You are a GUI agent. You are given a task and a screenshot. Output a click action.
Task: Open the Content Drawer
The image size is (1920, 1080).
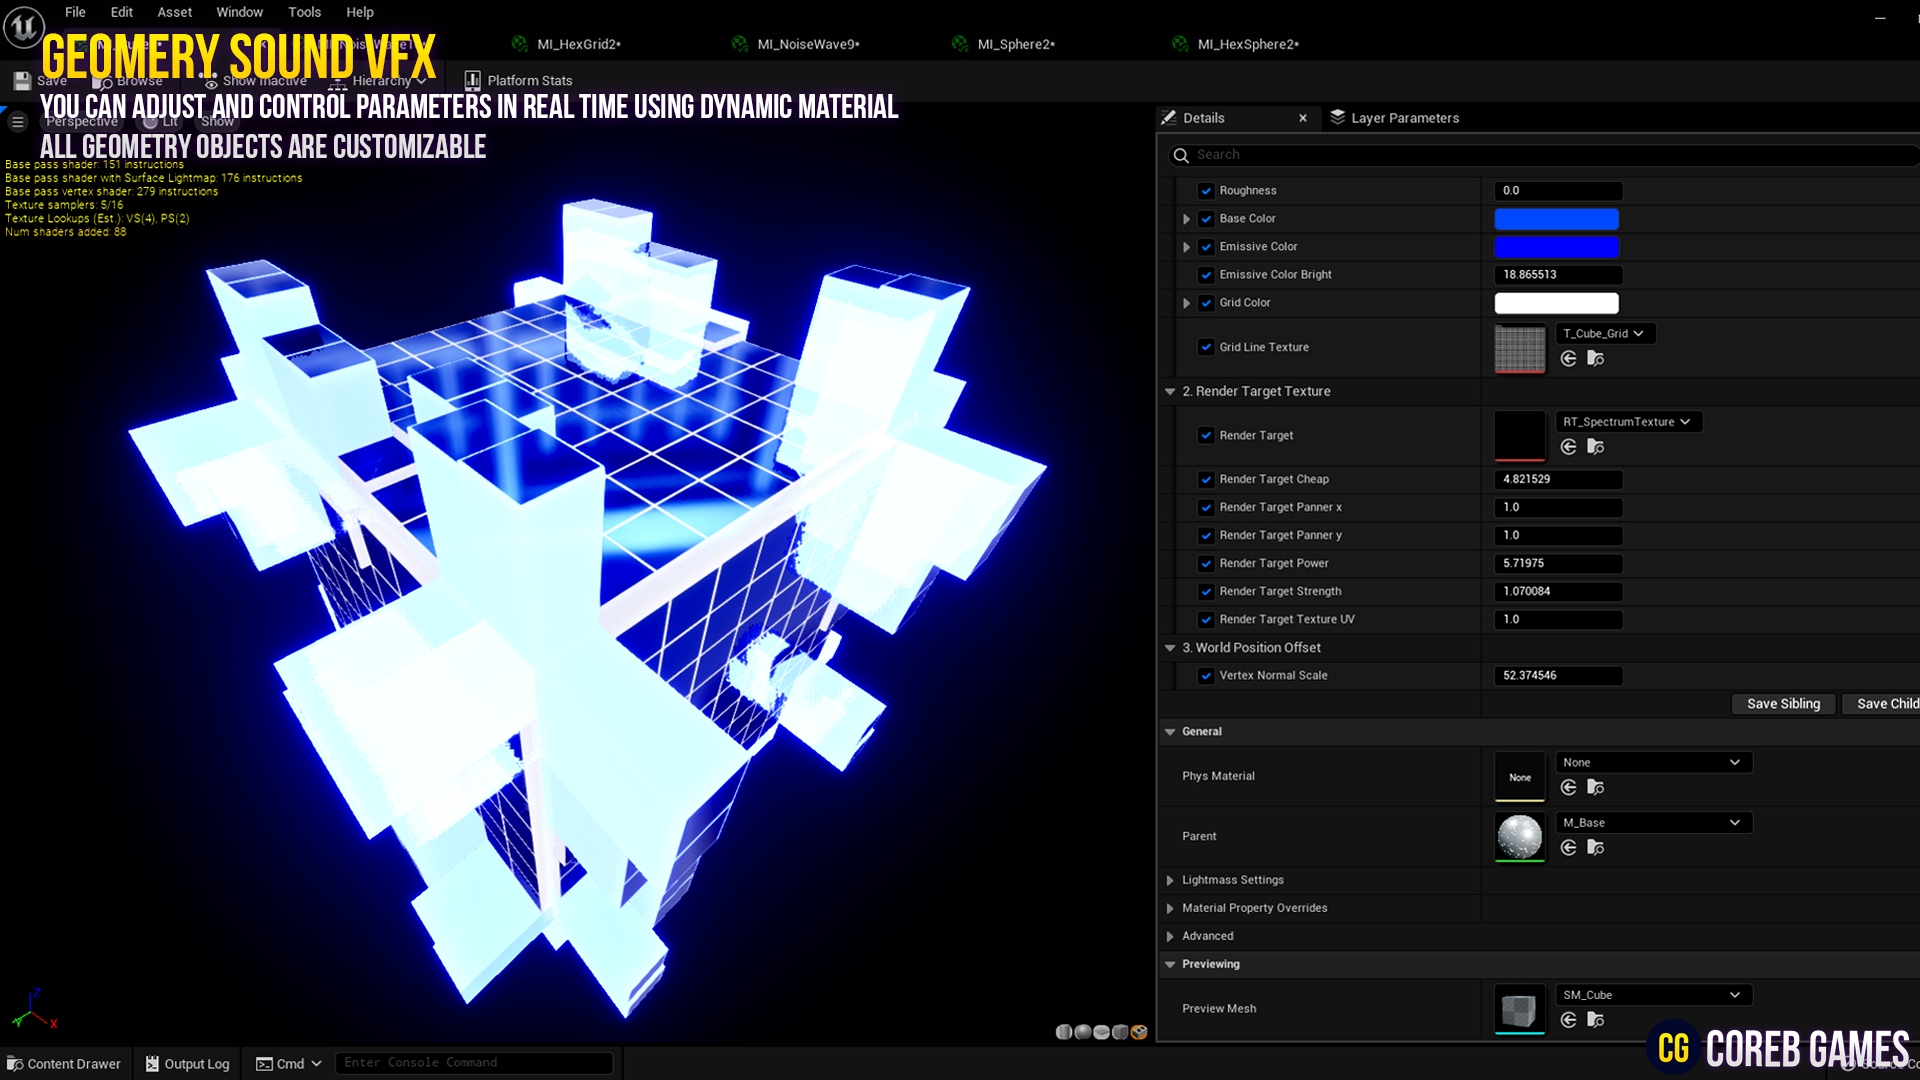pyautogui.click(x=64, y=1063)
